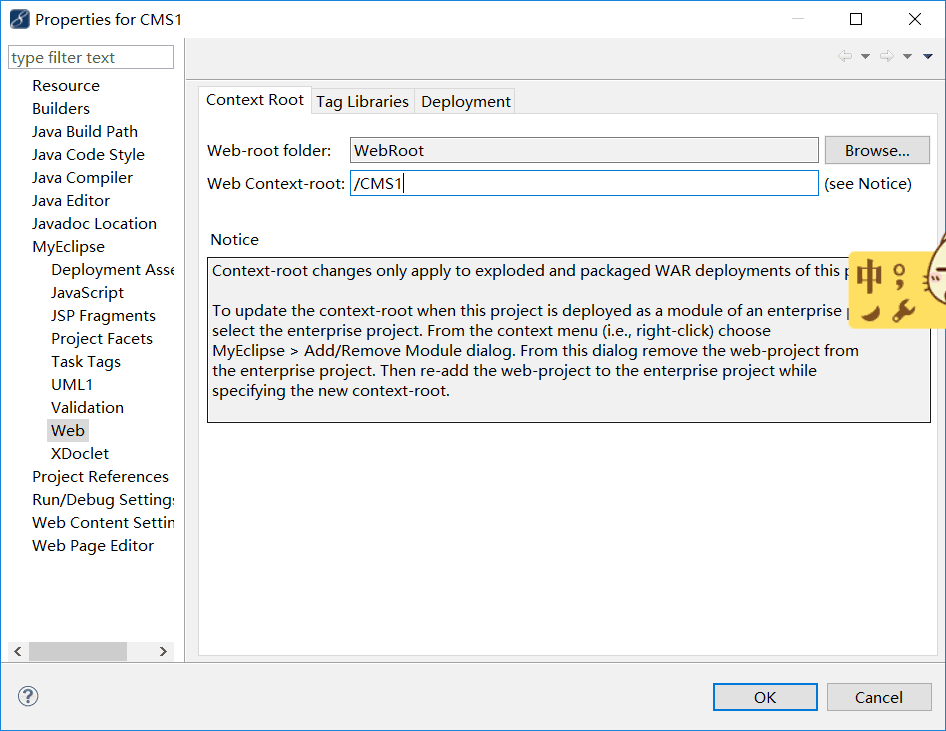The height and width of the screenshot is (731, 946).
Task: Click the horizontal scrollbar thumb in tree
Action: coord(78,651)
